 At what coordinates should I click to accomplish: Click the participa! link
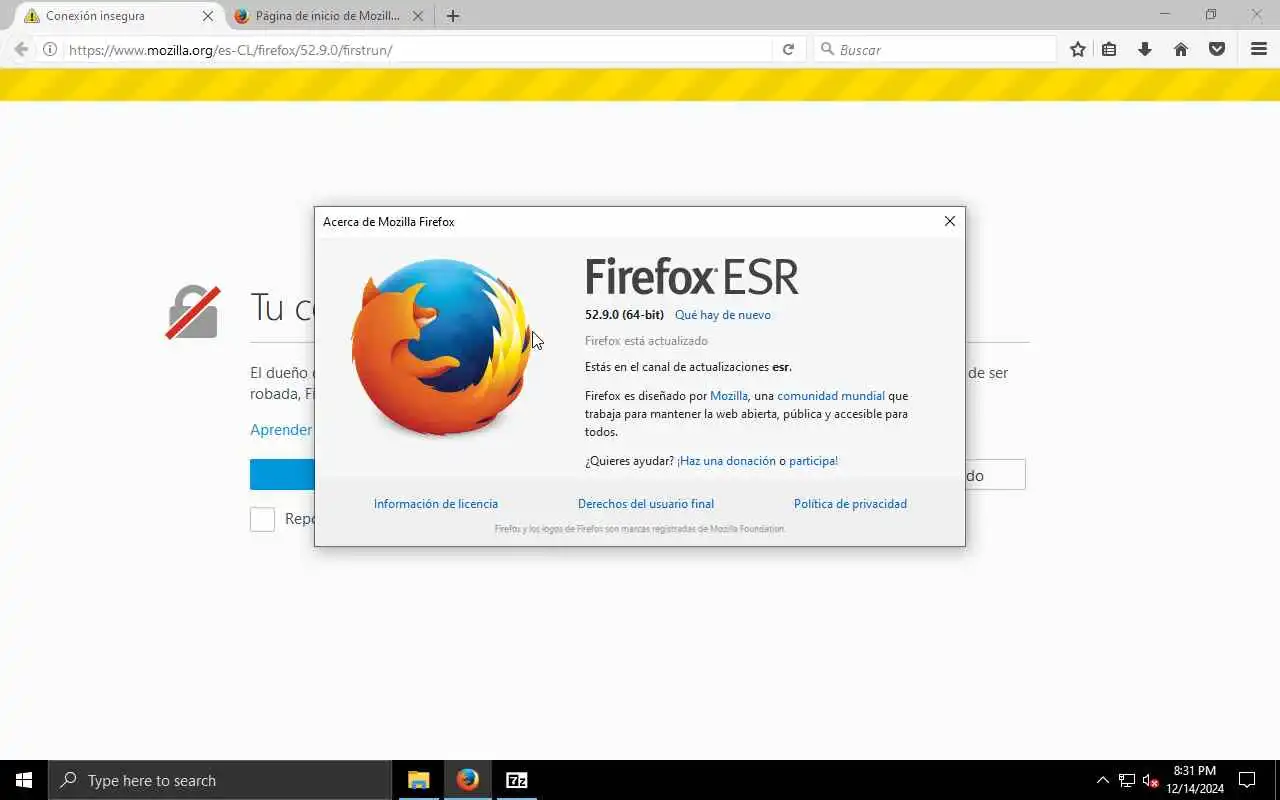[814, 461]
